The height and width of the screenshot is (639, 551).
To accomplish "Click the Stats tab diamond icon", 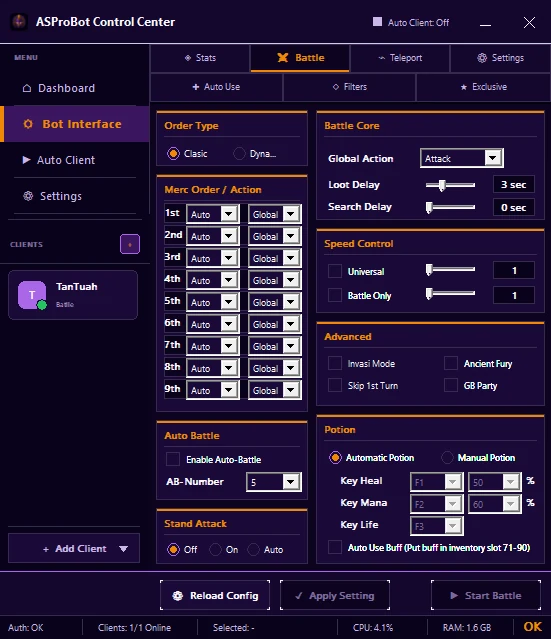I will [188, 58].
